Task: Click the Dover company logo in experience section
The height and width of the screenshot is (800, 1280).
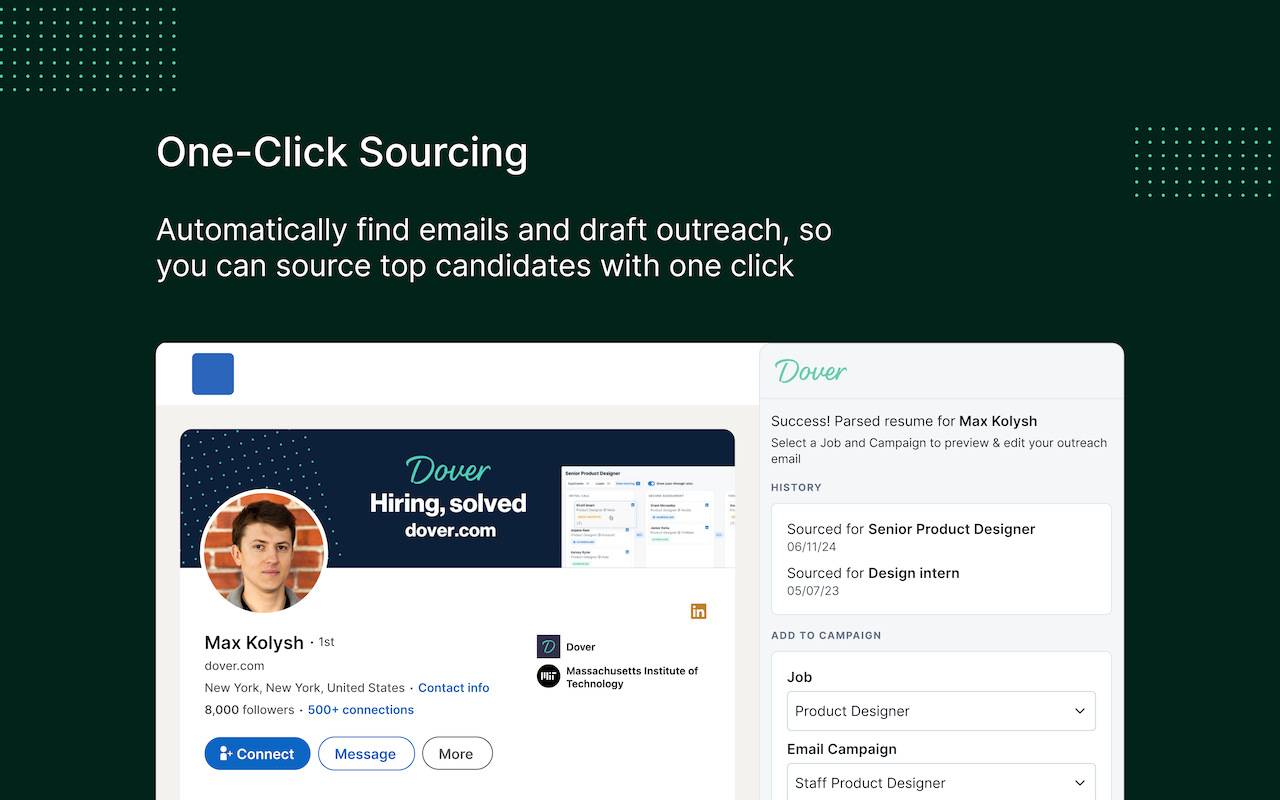Action: pos(547,646)
